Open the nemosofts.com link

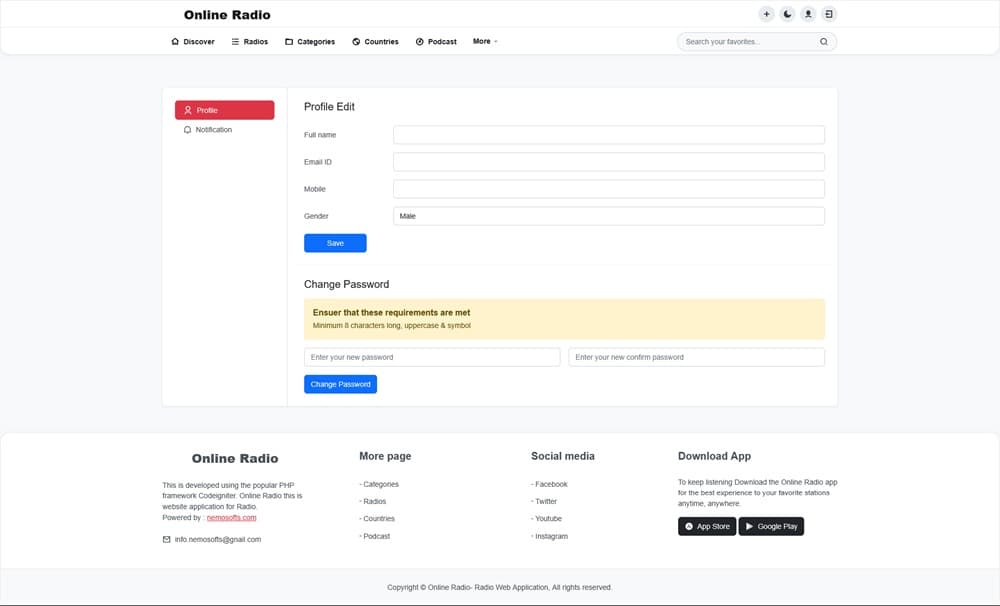pyautogui.click(x=231, y=518)
